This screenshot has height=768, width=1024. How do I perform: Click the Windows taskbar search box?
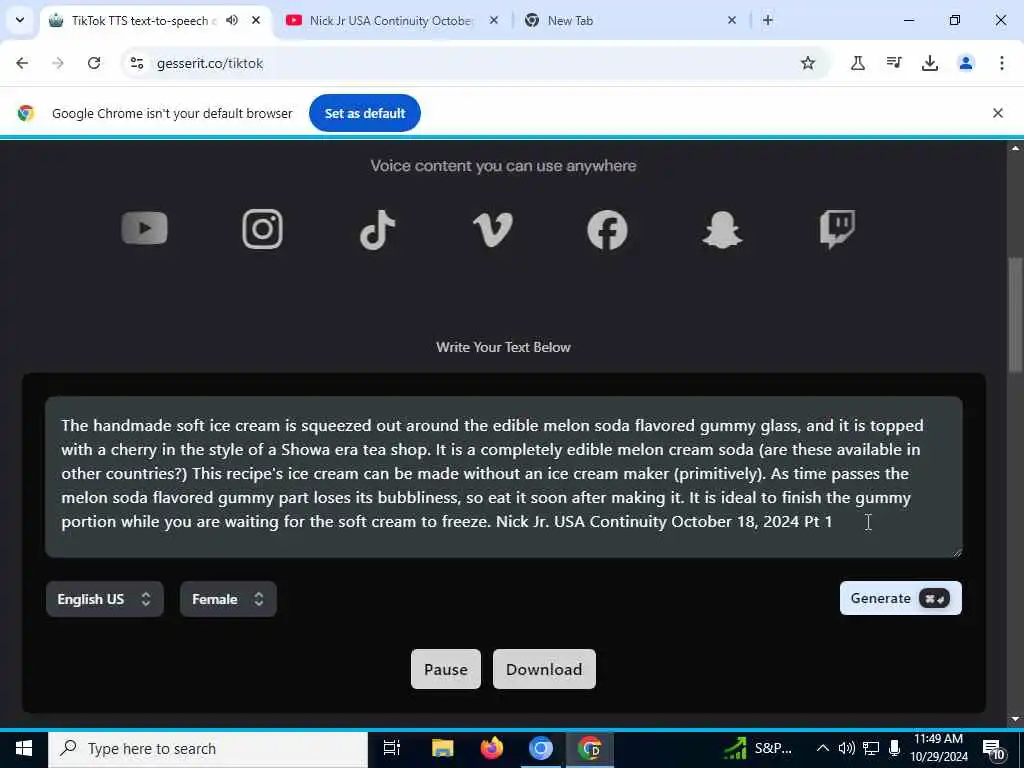tap(208, 748)
